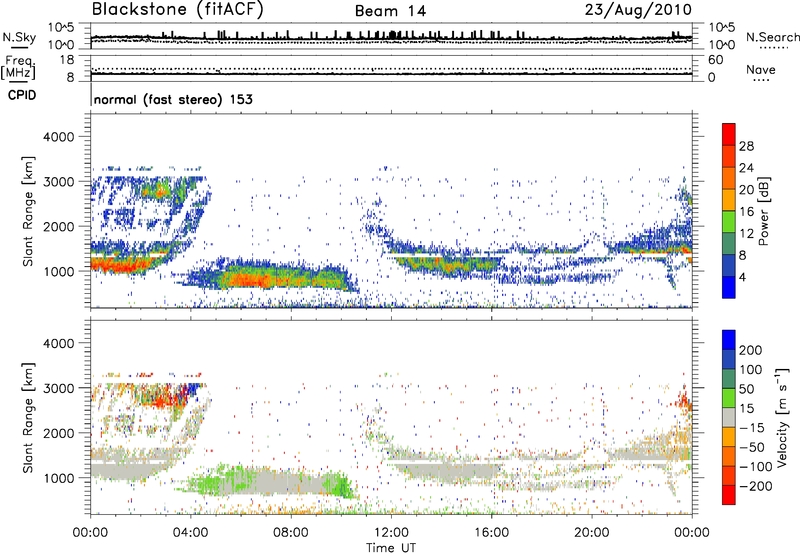The width and height of the screenshot is (800, 554).
Task: Click the red top segment of Power colorbar
Action: click(x=729, y=134)
